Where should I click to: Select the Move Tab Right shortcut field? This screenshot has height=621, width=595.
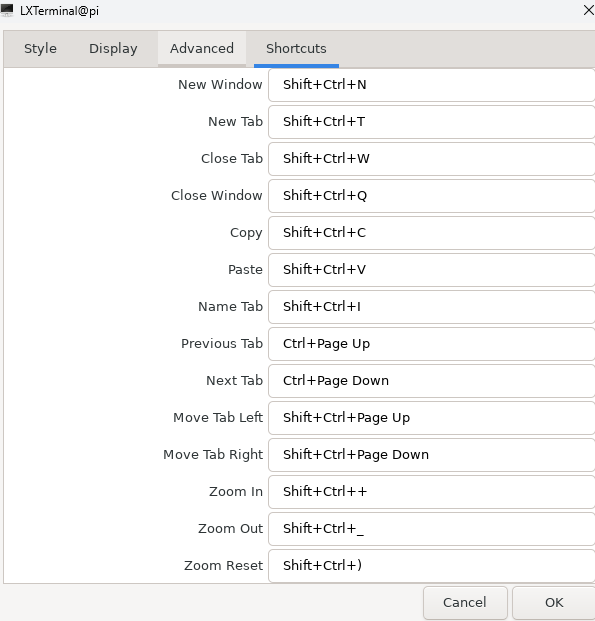431,455
